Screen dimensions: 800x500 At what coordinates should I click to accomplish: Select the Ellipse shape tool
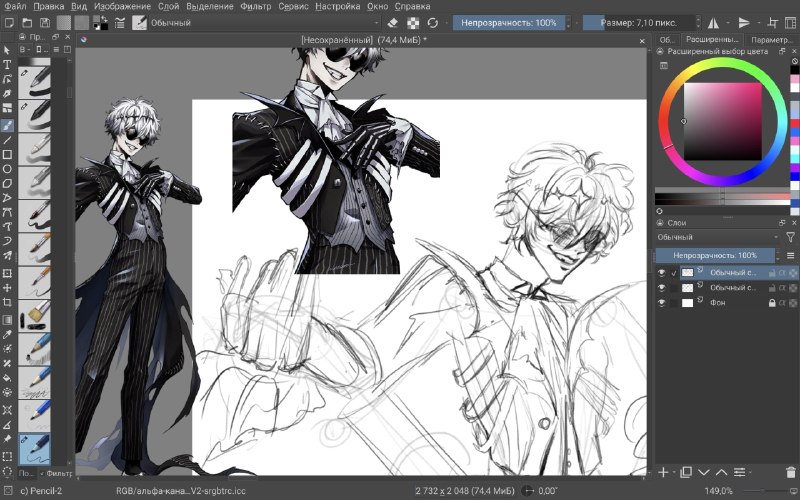click(x=7, y=169)
